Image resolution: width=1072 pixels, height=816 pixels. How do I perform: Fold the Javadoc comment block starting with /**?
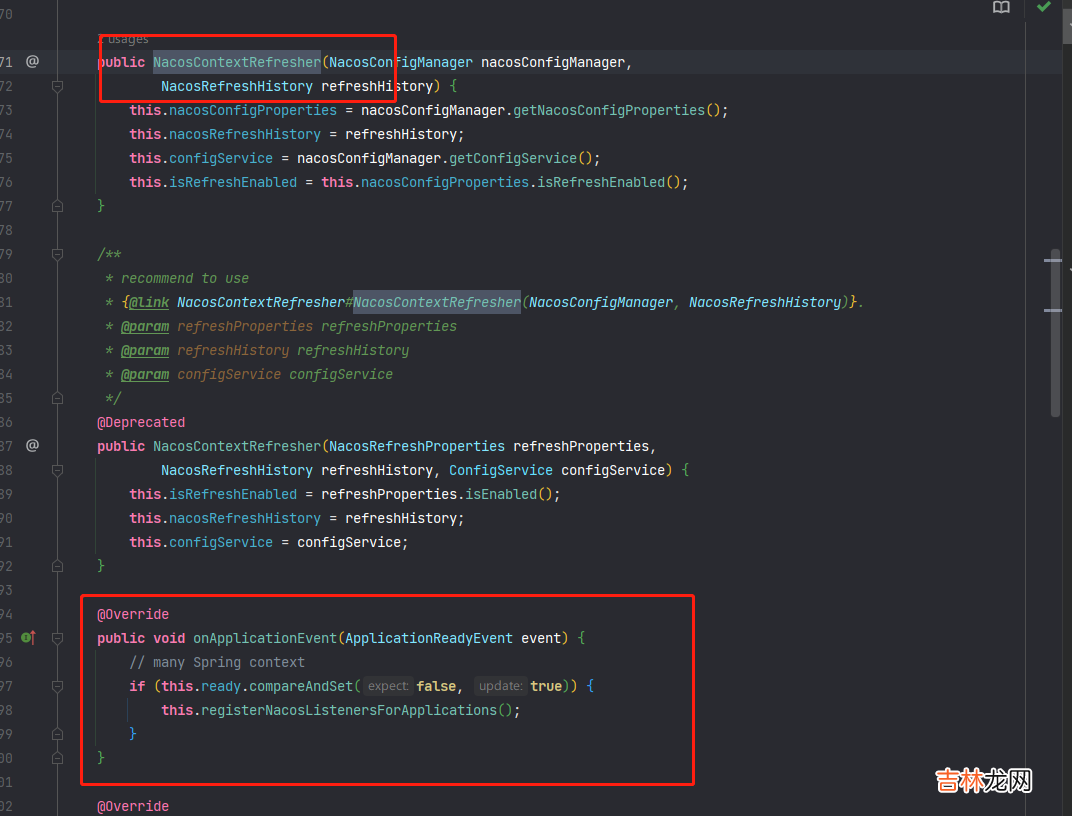(57, 254)
